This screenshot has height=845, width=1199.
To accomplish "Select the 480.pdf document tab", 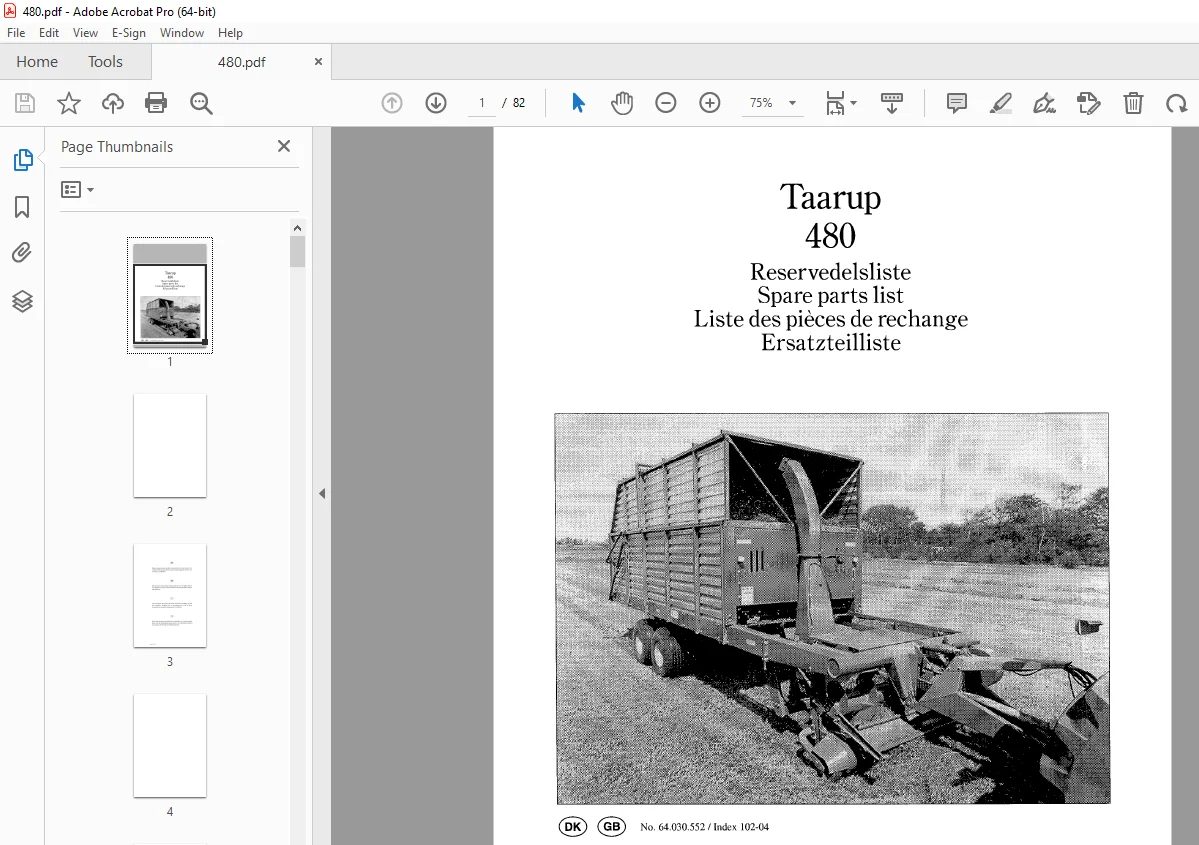I will coord(242,62).
